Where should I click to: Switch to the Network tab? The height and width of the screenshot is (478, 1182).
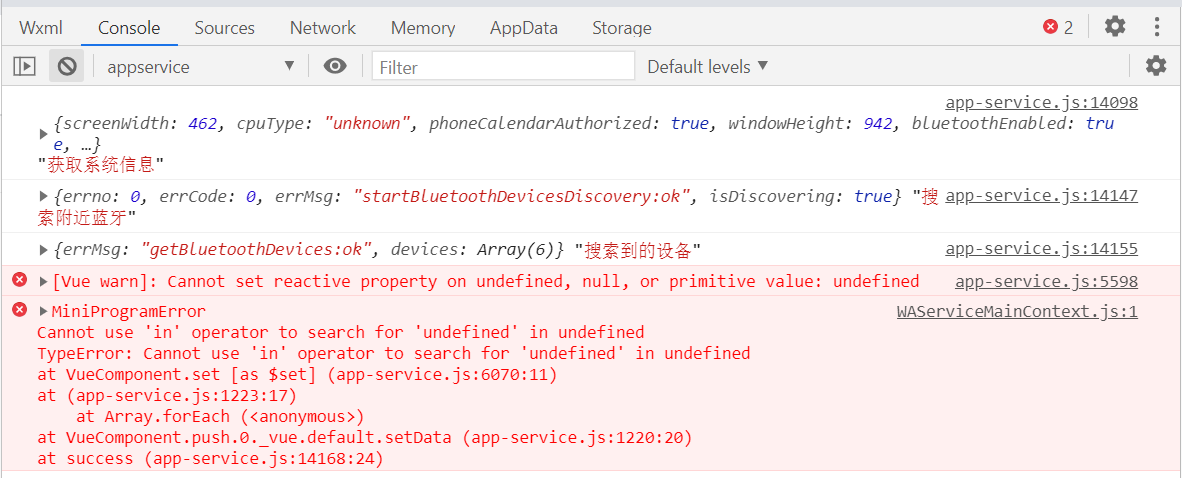click(323, 28)
